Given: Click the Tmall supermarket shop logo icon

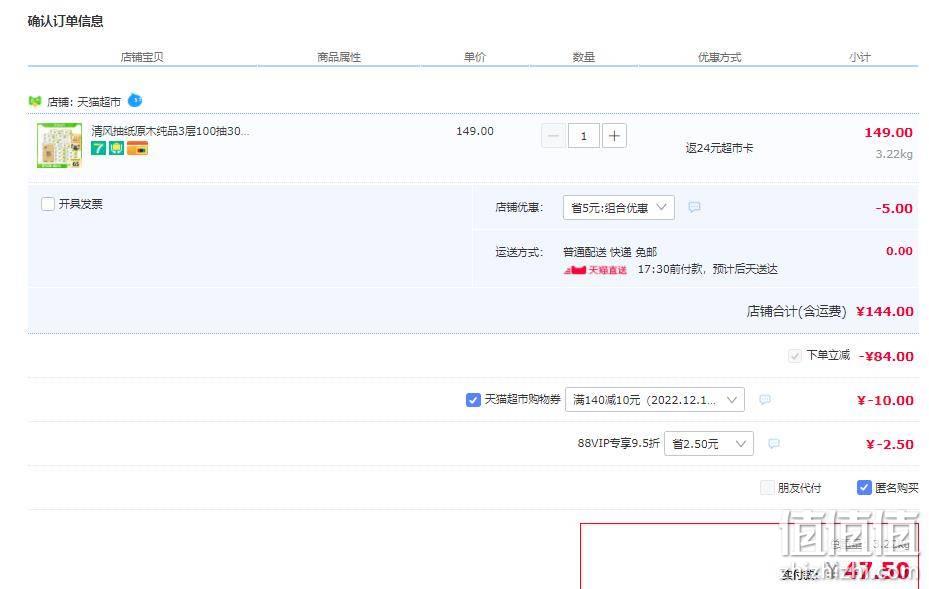Looking at the screenshot, I should pyautogui.click(x=35, y=101).
